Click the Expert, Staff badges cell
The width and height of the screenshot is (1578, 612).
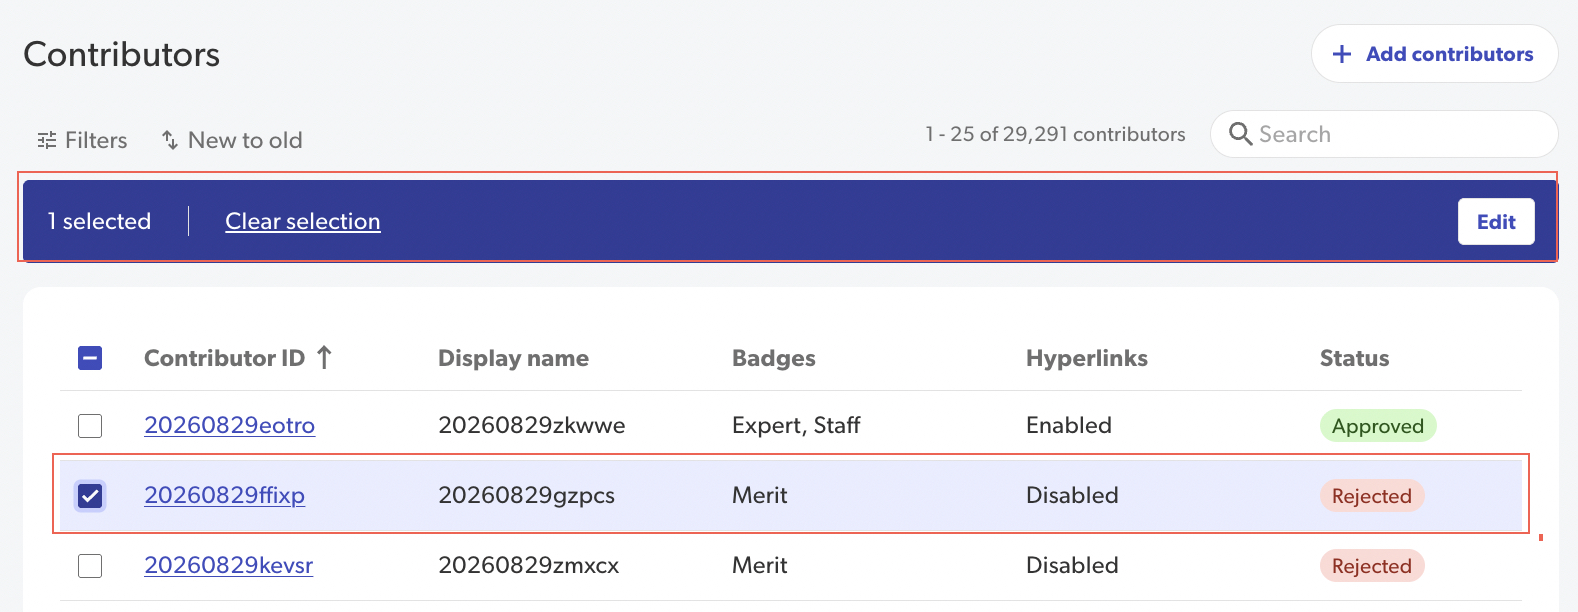[796, 425]
